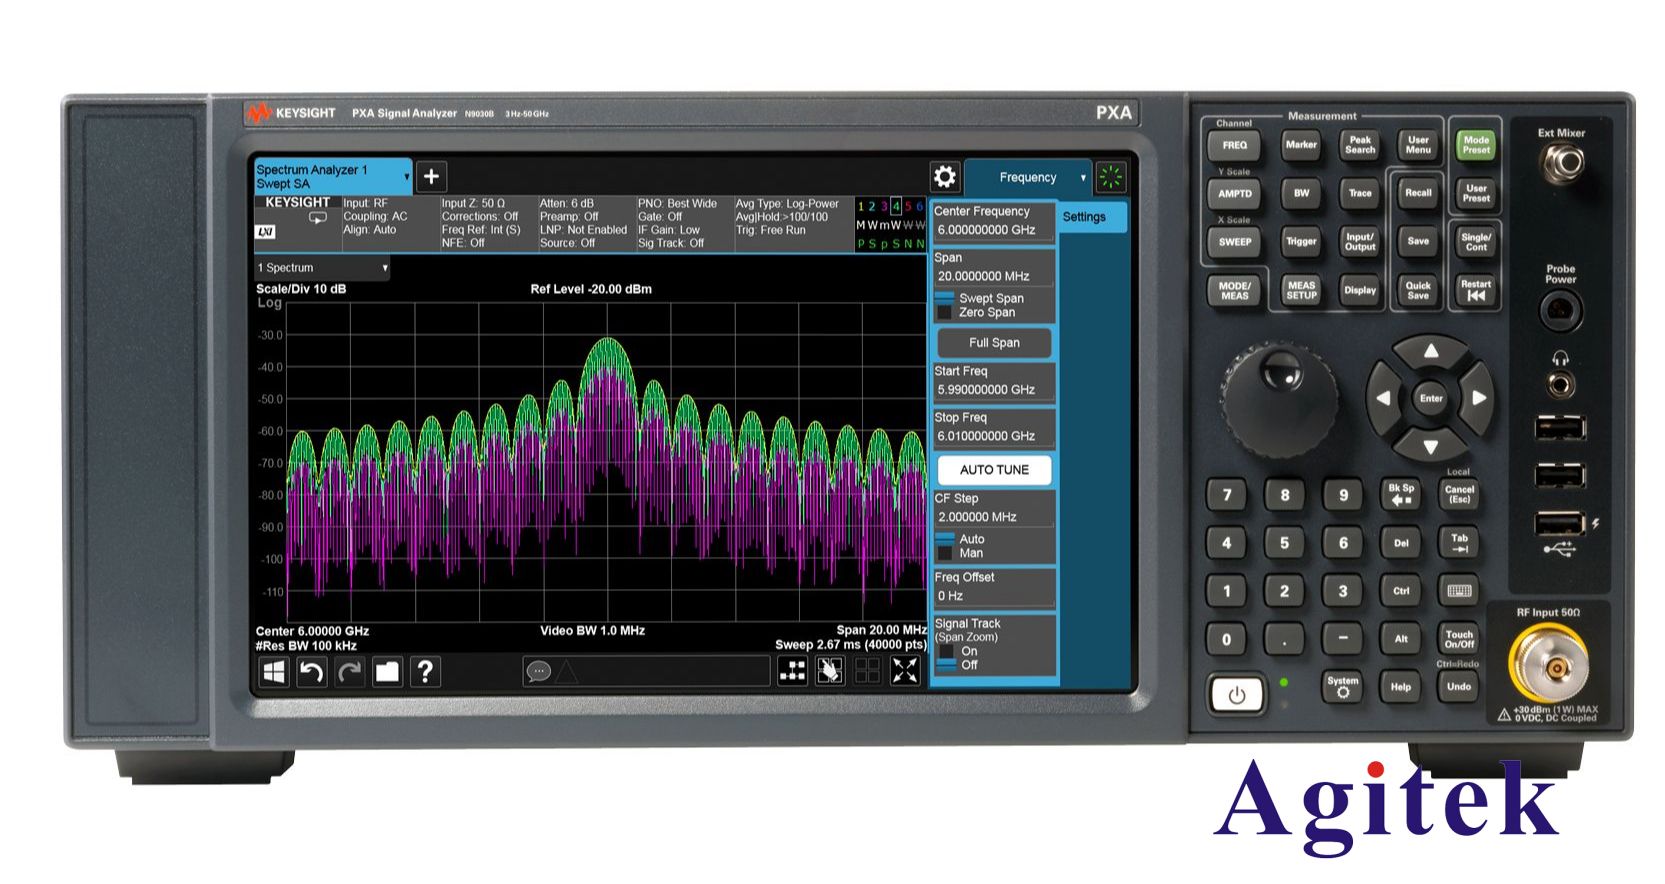Image resolution: width=1665 pixels, height=884 pixels.
Task: Tap the front panel keyboard icon key
Action: pos(1459,591)
